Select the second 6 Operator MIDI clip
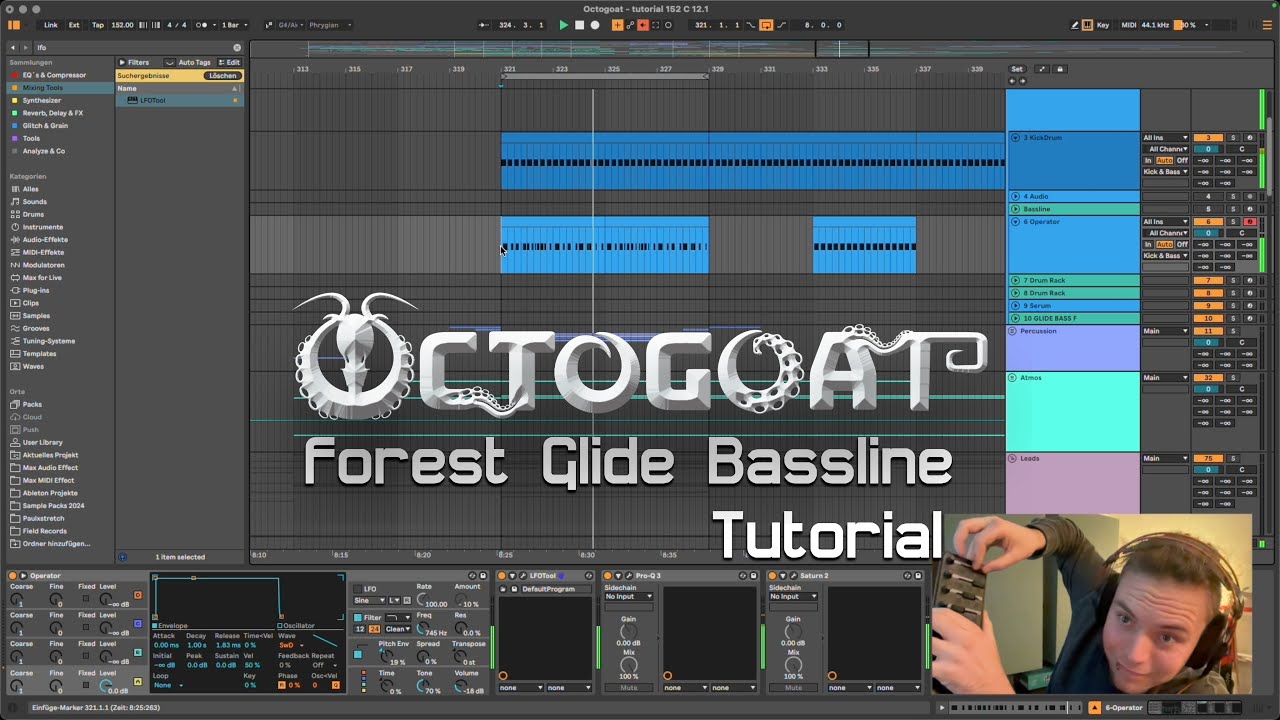The width and height of the screenshot is (1280, 720). pyautogui.click(x=864, y=245)
